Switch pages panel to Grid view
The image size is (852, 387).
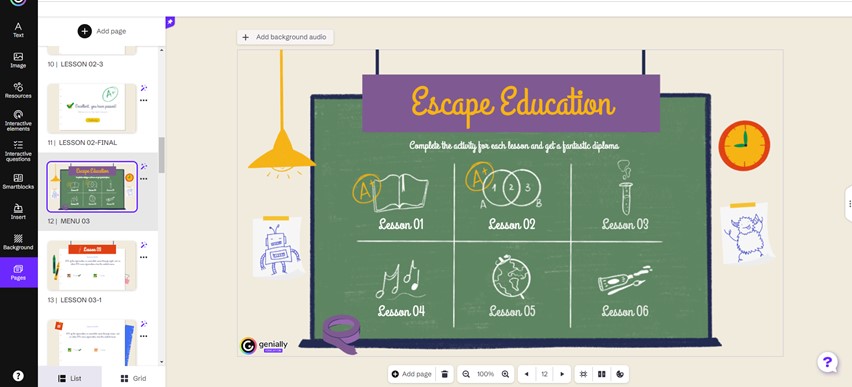coord(133,378)
